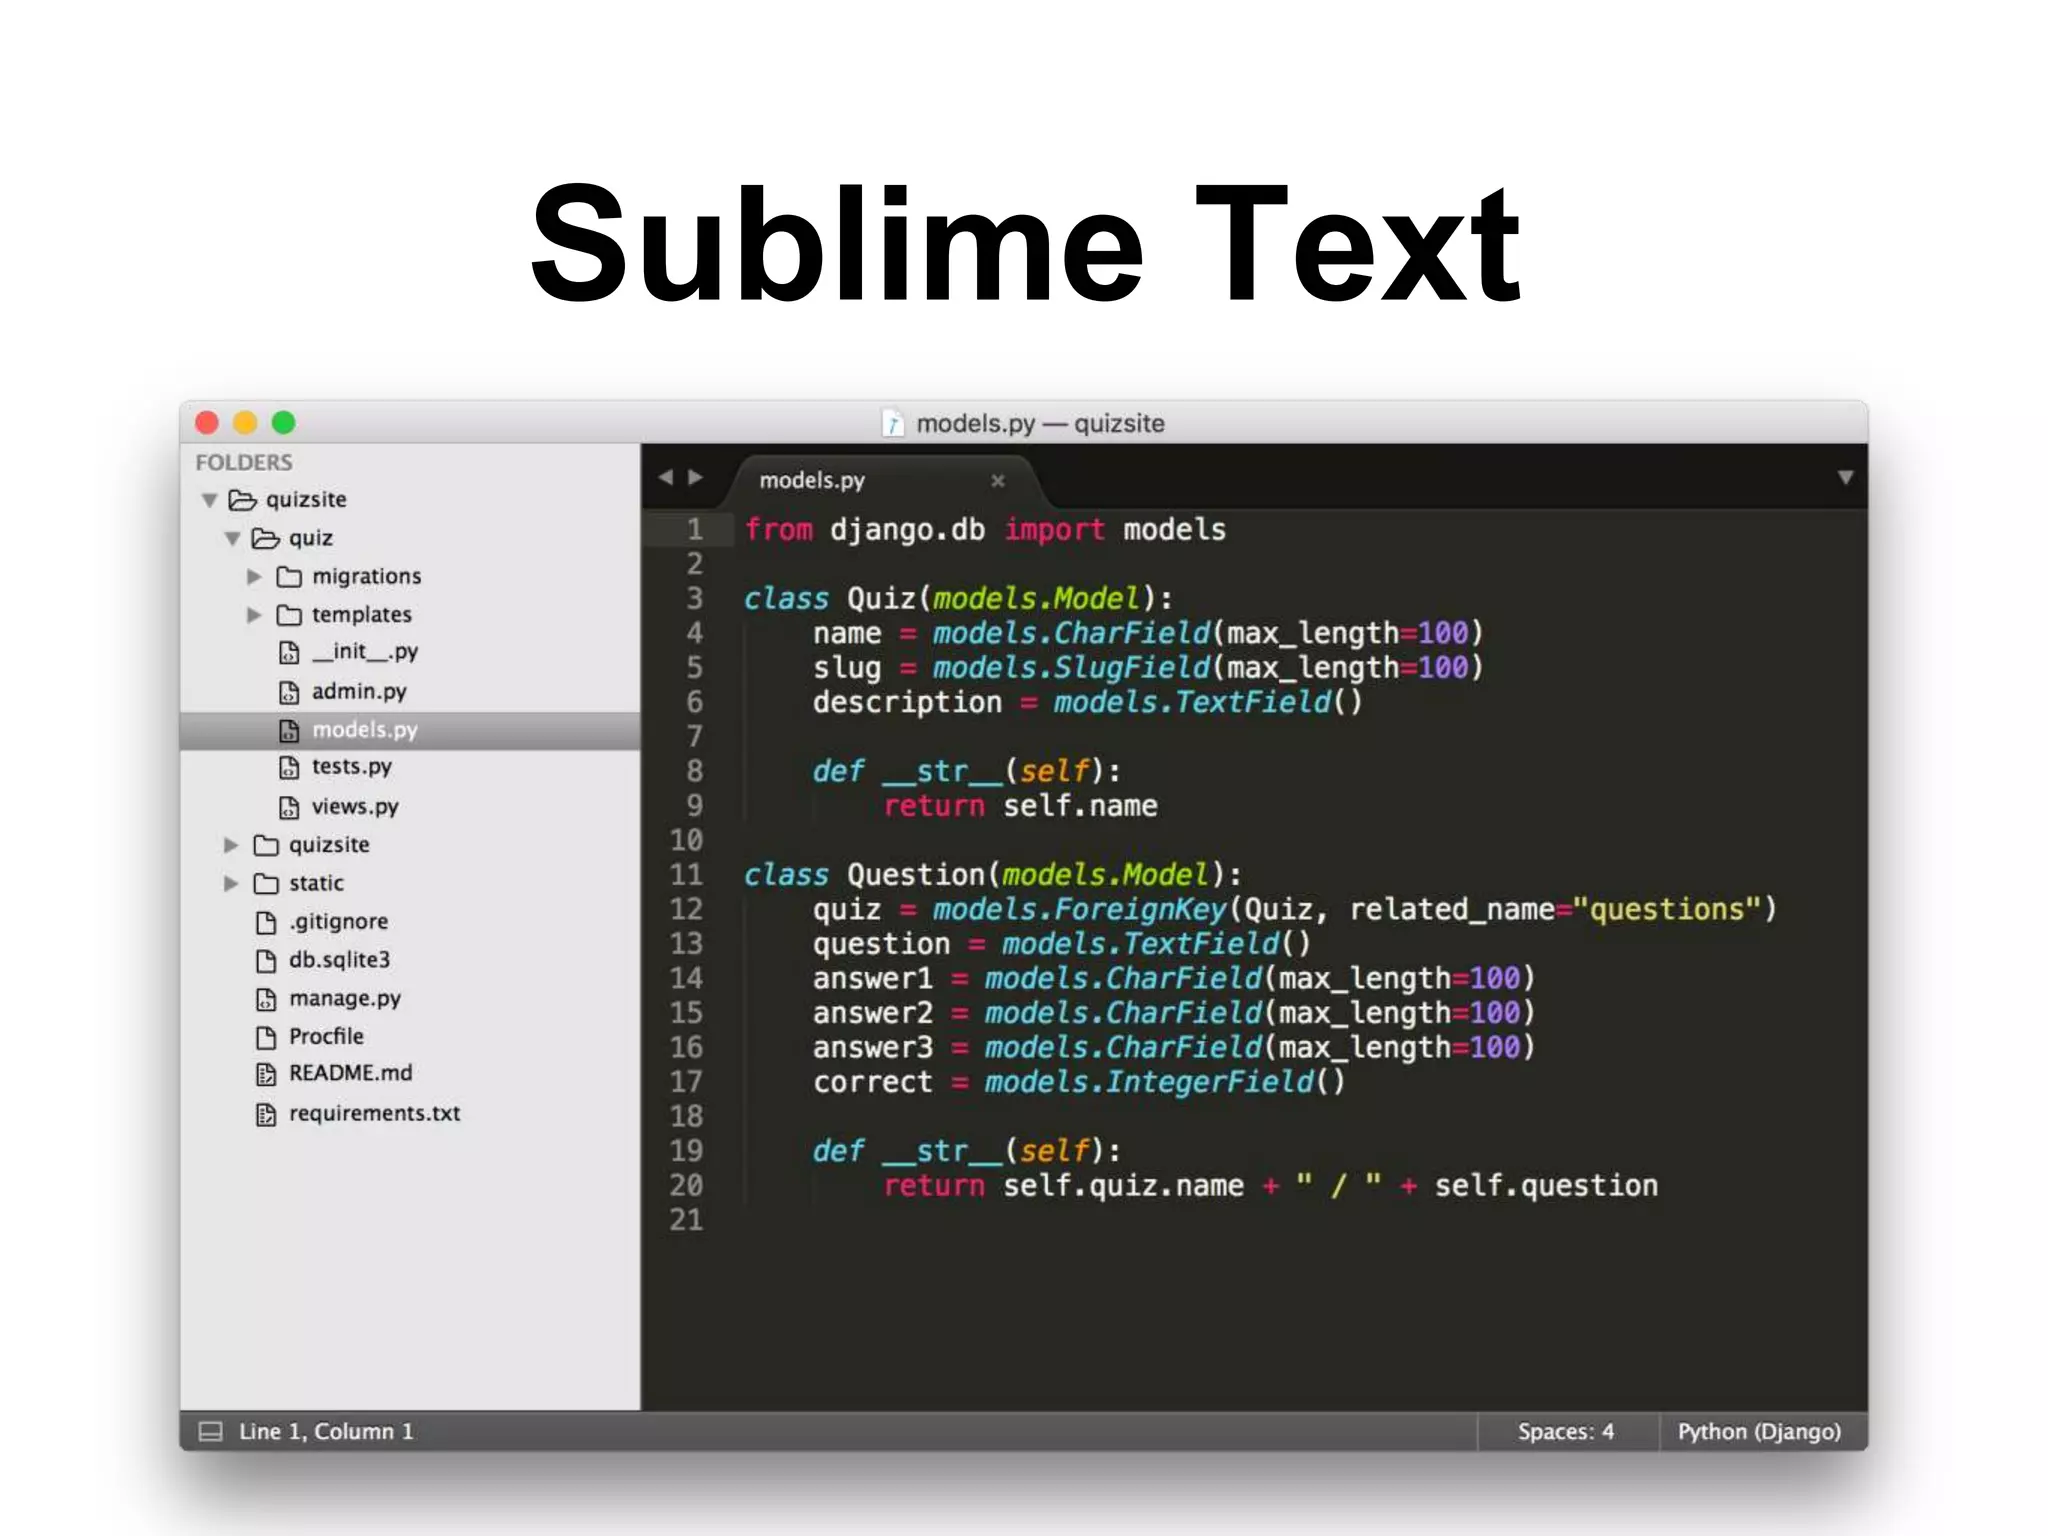2048x1536 pixels.
Task: Click Spaces: 4 indentation setting
Action: click(x=1566, y=1431)
